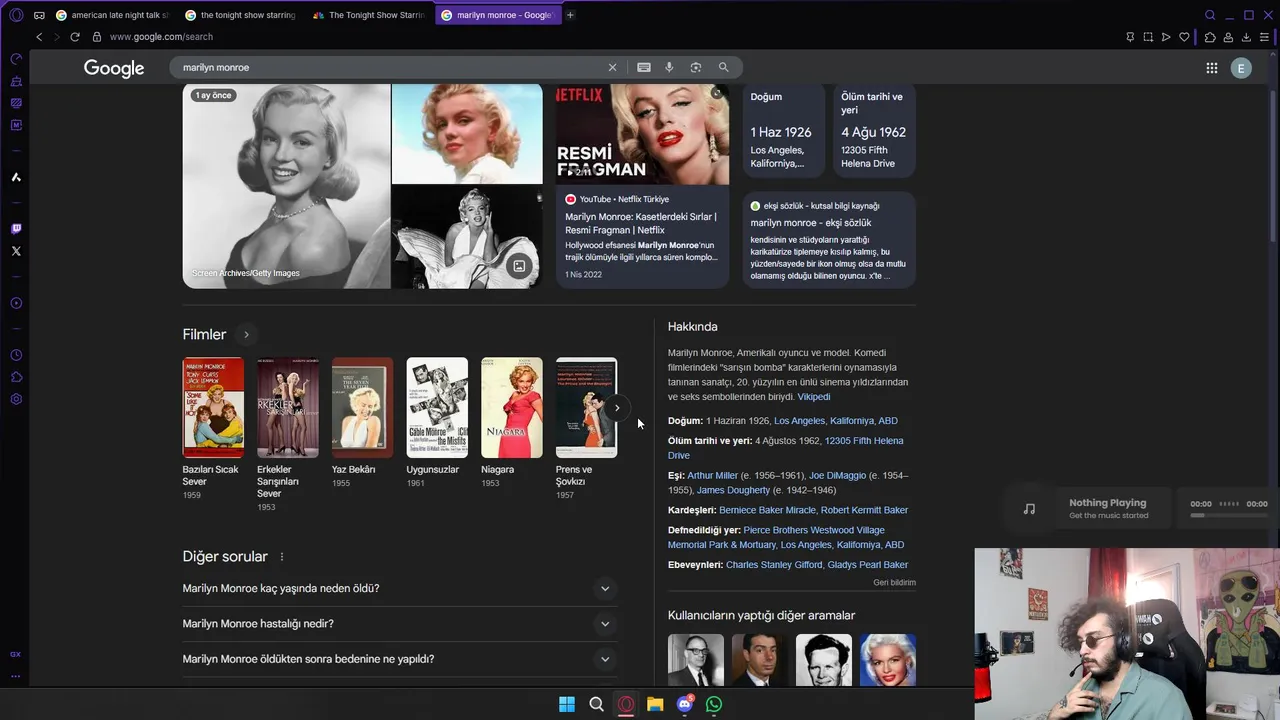
Task: Open X (Twitter) sidebar panel
Action: coord(16,251)
